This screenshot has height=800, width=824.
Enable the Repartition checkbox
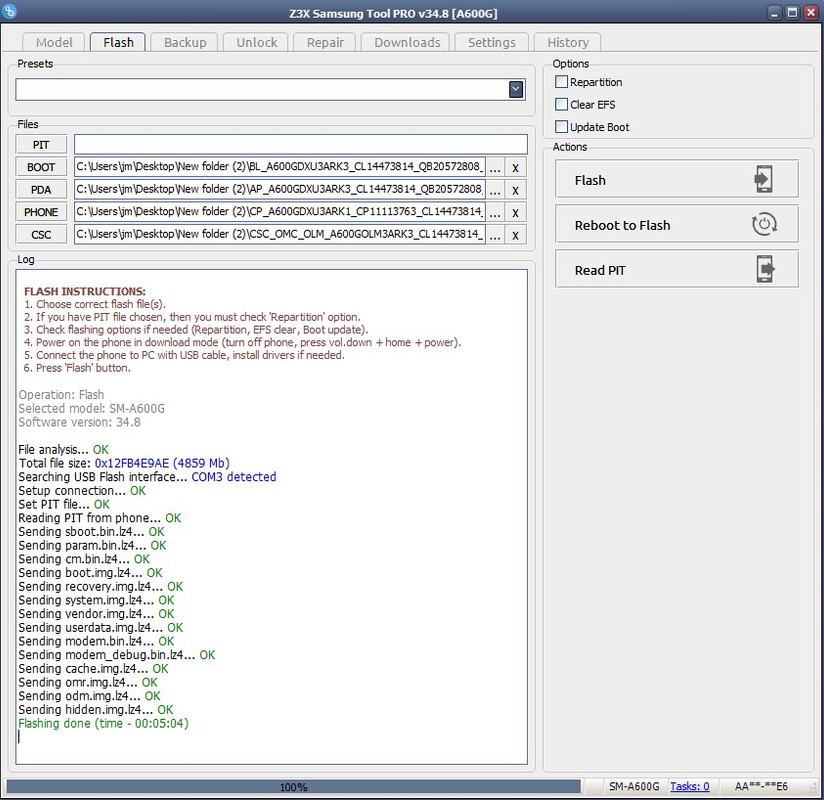561,82
